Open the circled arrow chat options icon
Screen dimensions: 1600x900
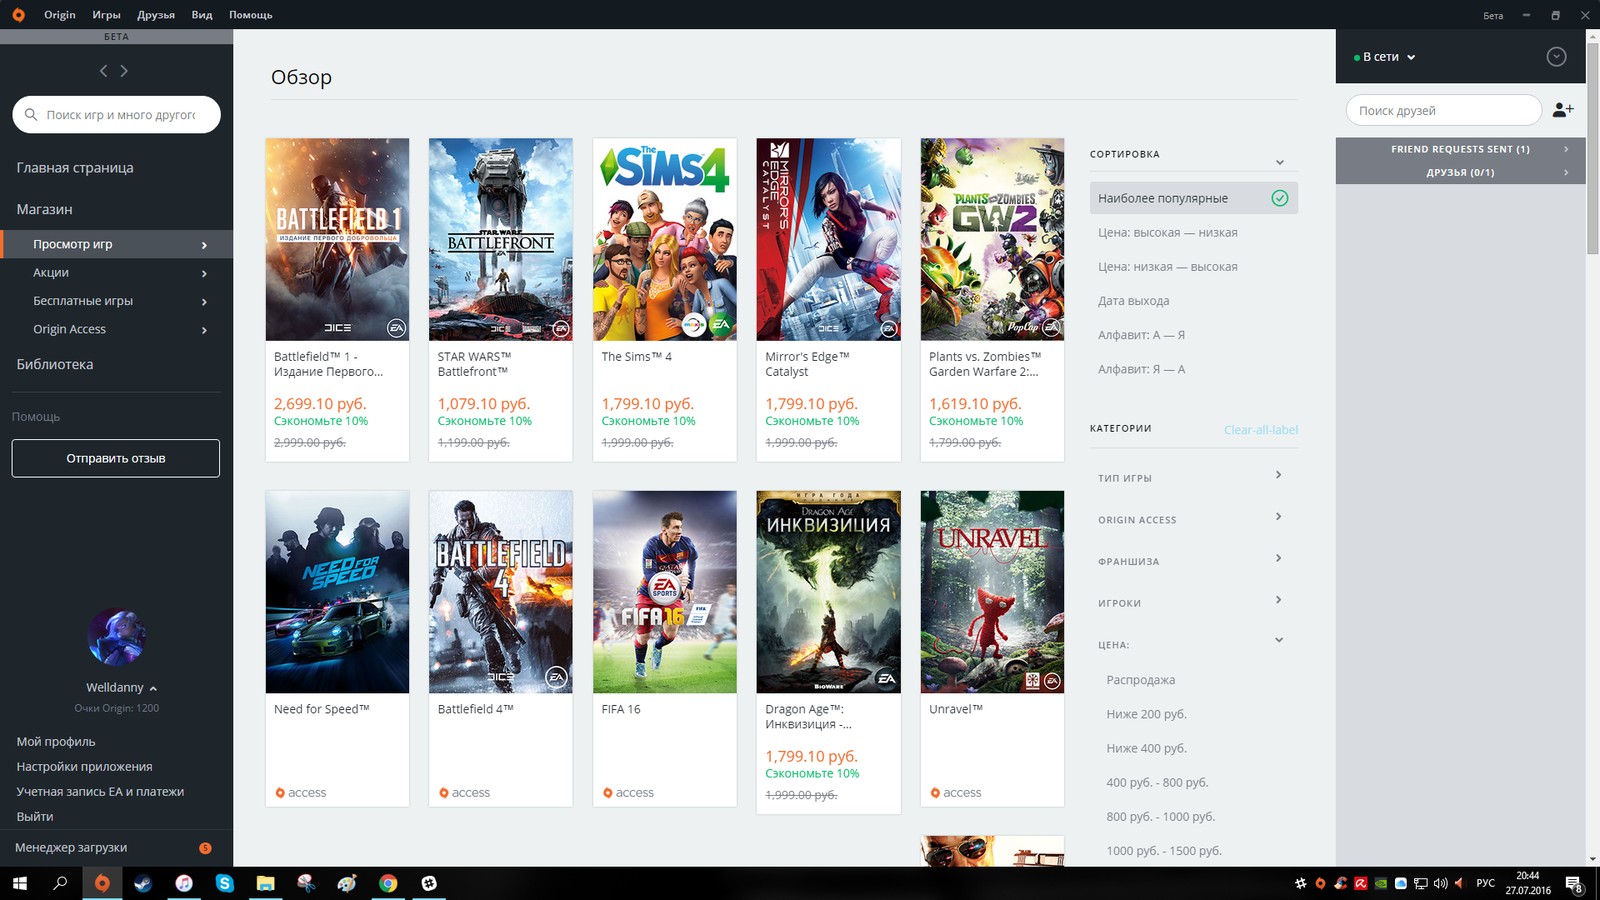click(1556, 57)
